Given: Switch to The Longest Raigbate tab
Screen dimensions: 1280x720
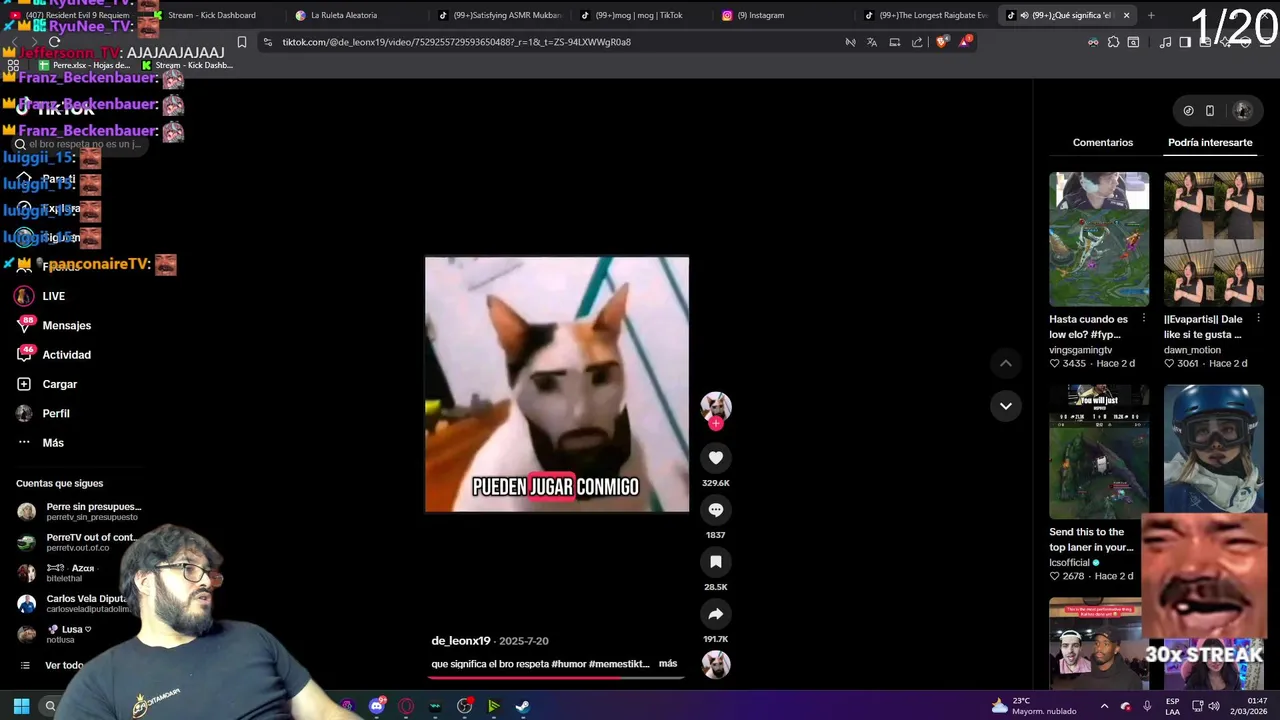Looking at the screenshot, I should point(925,15).
